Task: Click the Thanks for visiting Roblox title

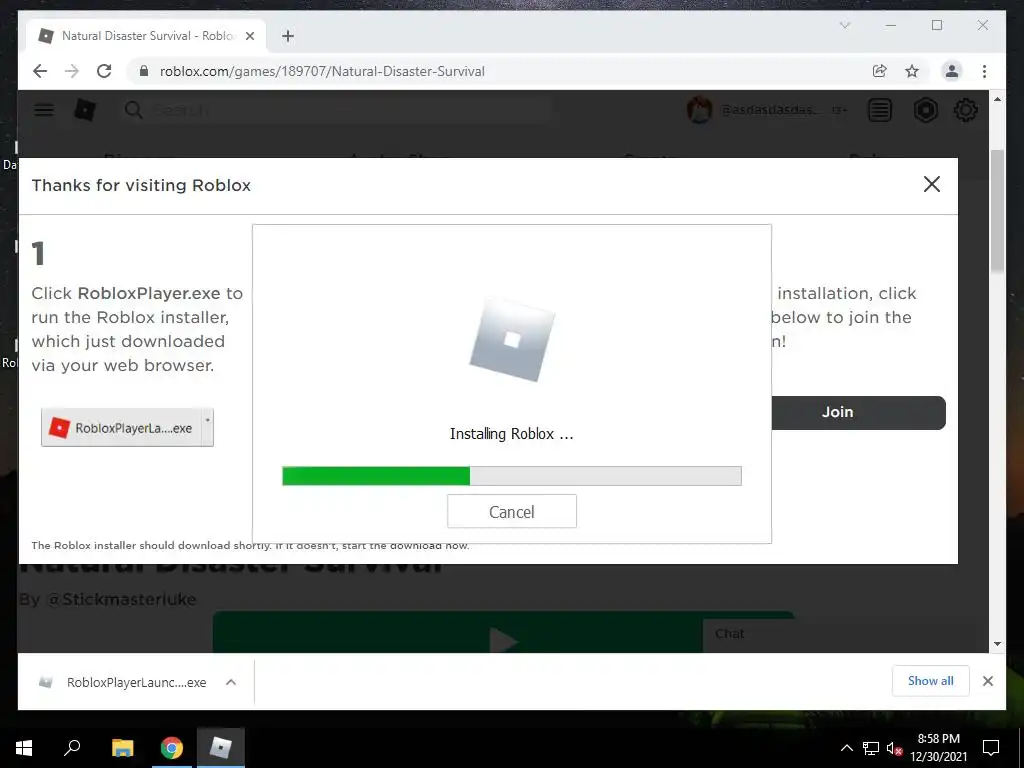Action: (141, 185)
